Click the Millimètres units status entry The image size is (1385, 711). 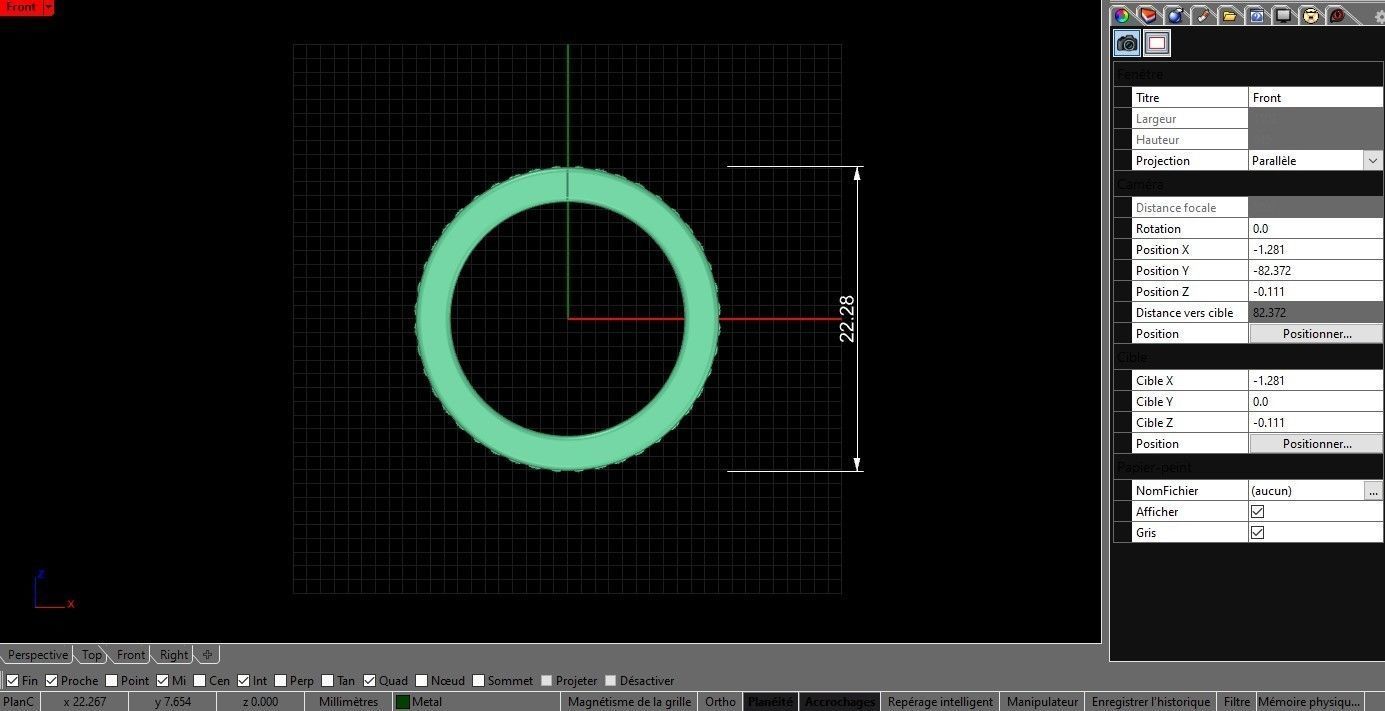pos(348,702)
